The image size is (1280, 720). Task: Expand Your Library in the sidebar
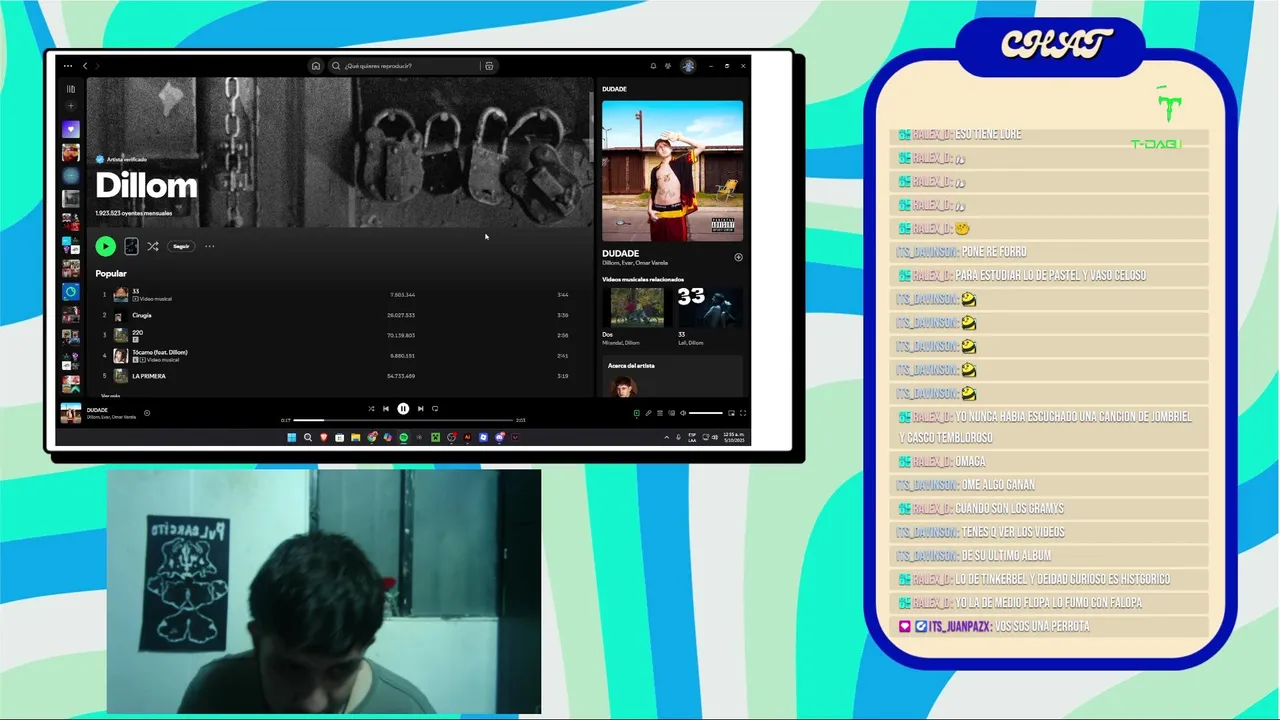tap(70, 89)
